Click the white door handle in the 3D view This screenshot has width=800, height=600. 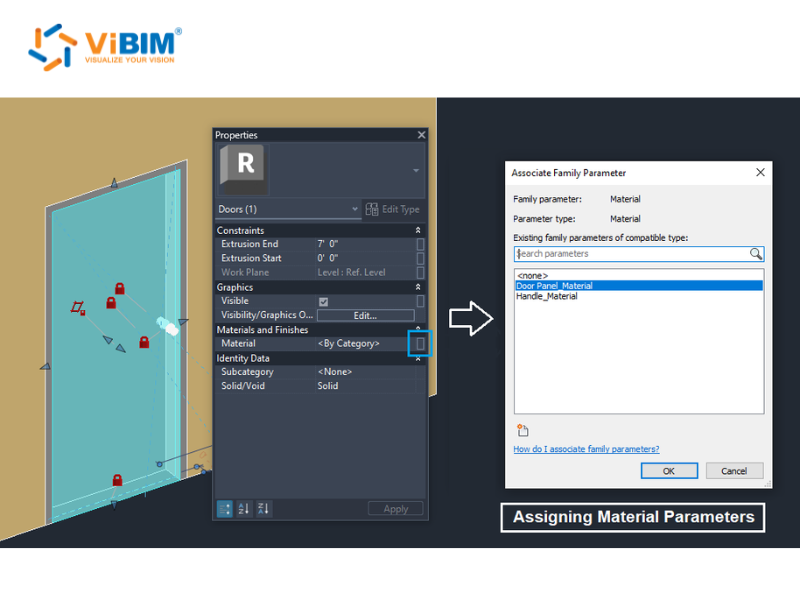[x=167, y=327]
